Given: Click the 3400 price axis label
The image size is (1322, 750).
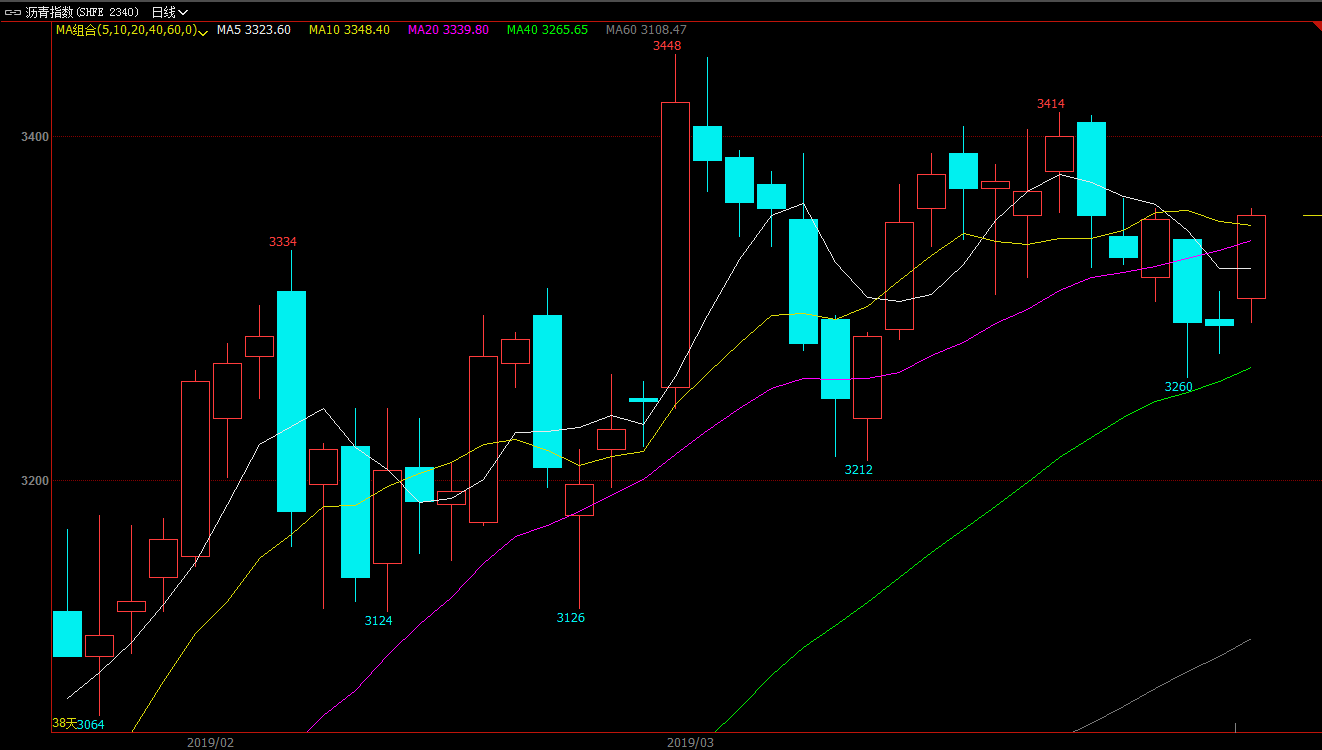Looking at the screenshot, I should [x=34, y=137].
